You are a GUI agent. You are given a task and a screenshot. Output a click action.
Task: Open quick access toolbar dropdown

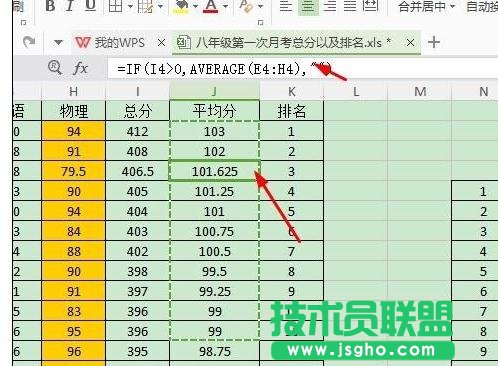pyautogui.click(x=58, y=42)
